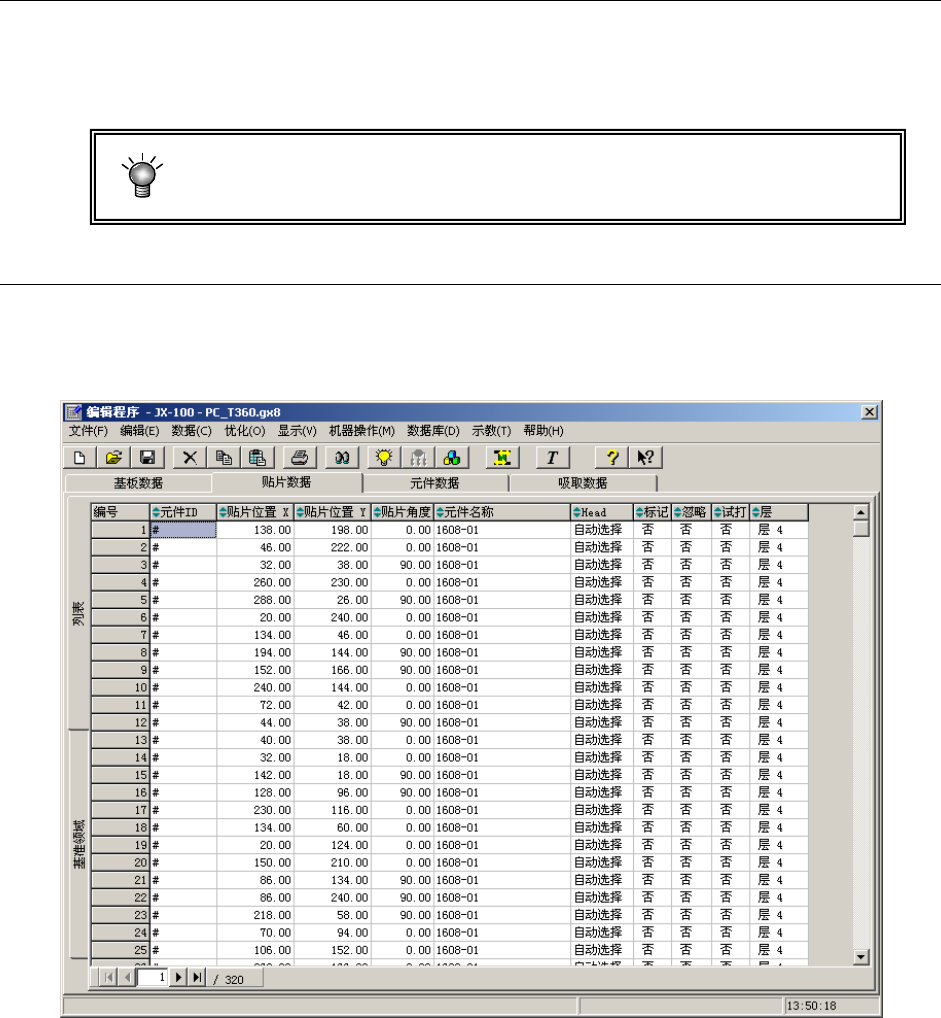This screenshot has width=941, height=1018.
Task: Open the 机器操作(M) menu
Action: point(362,431)
